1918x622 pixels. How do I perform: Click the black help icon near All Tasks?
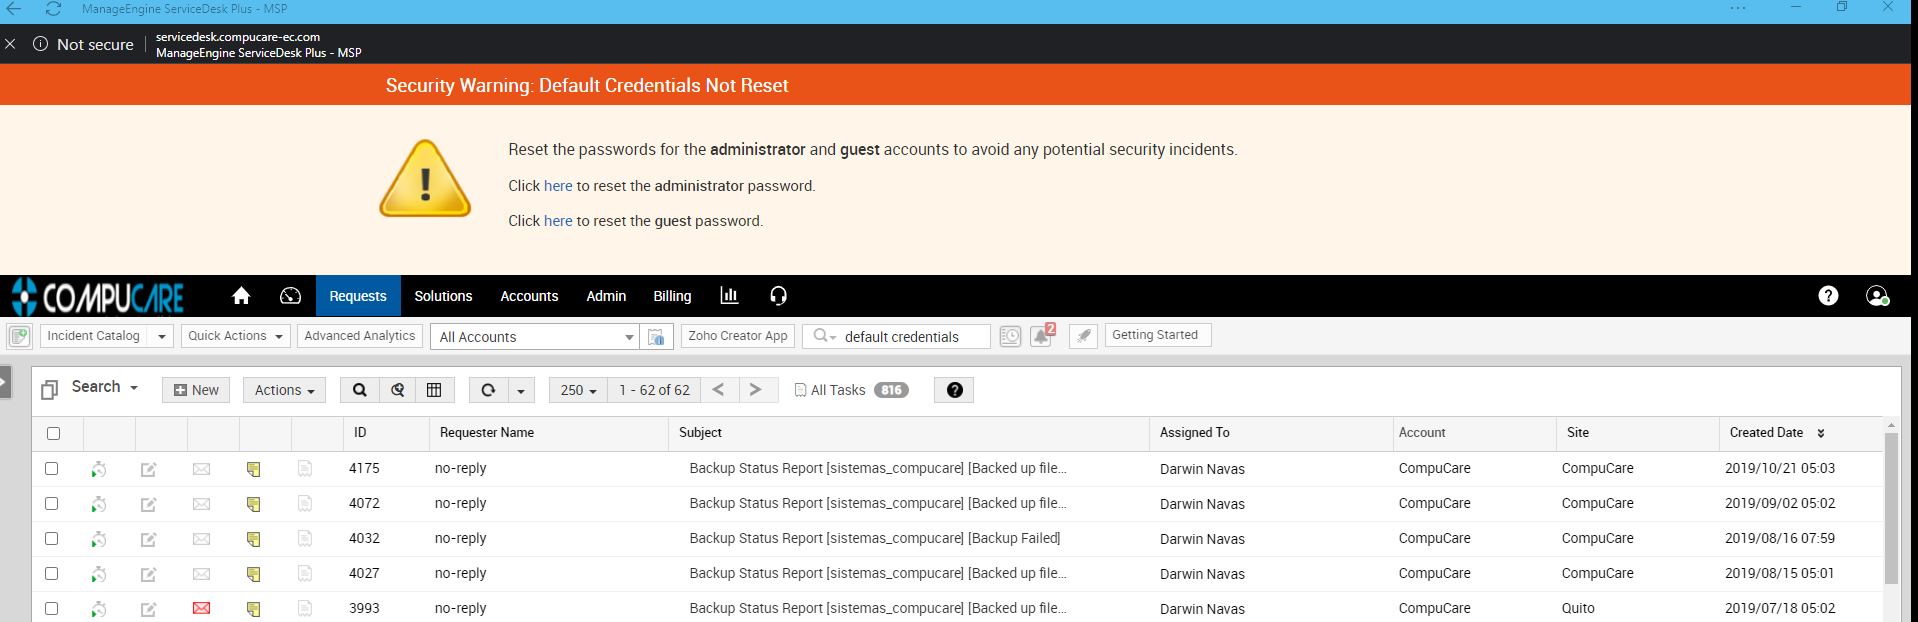click(955, 390)
